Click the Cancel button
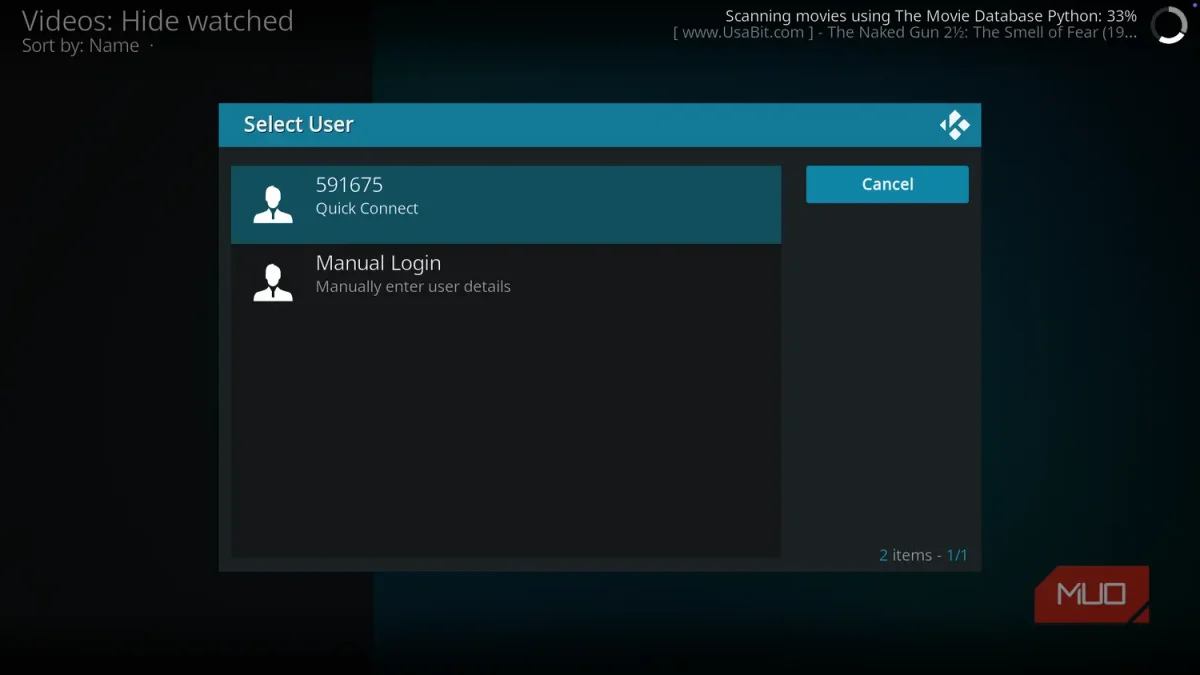 point(887,184)
